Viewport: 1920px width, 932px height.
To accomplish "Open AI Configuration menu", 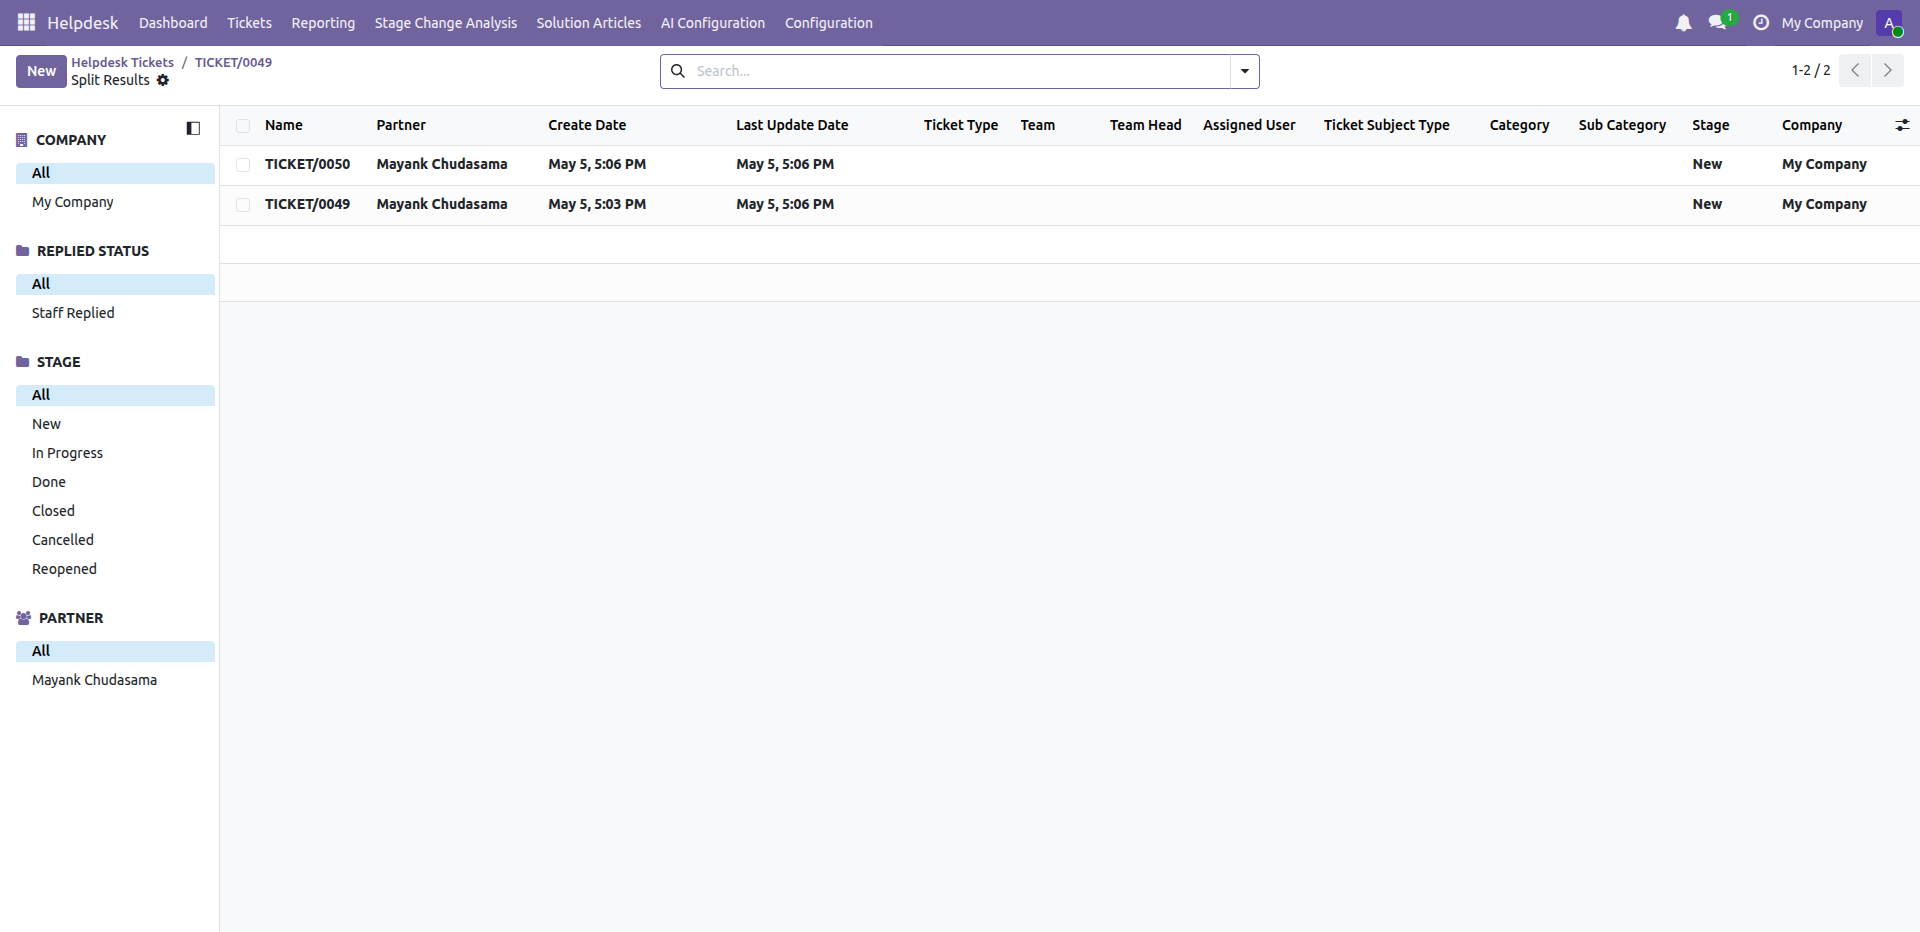I will 713,23.
